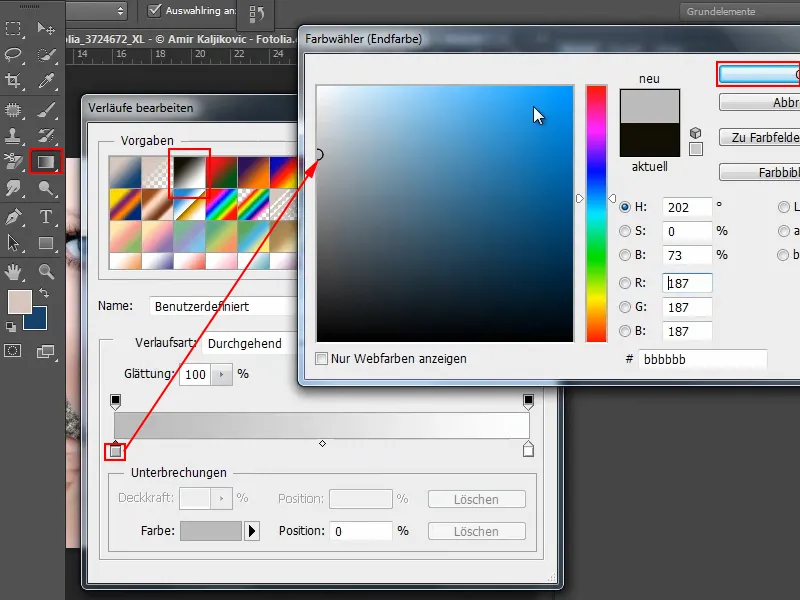The height and width of the screenshot is (600, 800).
Task: Toggle Quick Mask mode
Action: click(13, 351)
